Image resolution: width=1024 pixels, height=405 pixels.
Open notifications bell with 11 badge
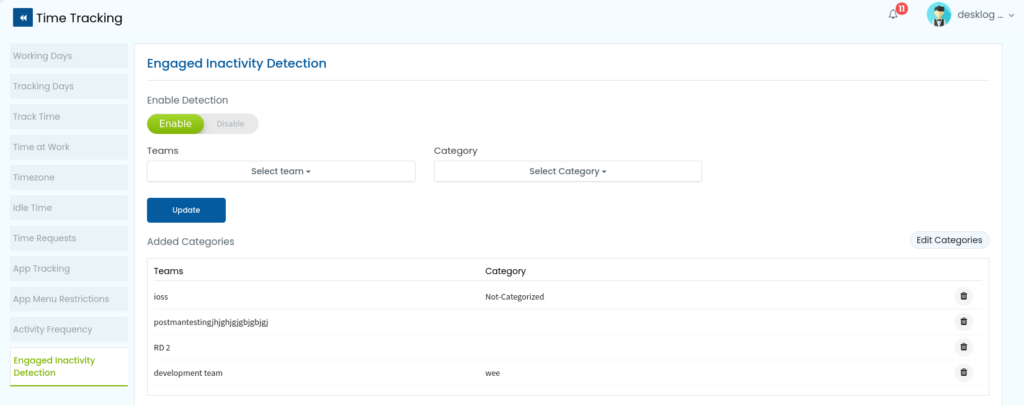tap(893, 14)
